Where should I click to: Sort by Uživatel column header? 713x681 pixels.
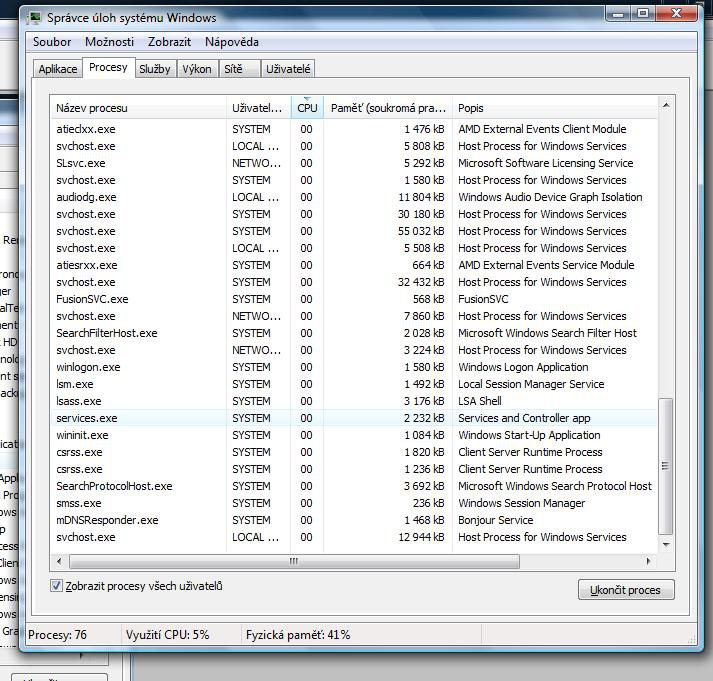pos(258,108)
